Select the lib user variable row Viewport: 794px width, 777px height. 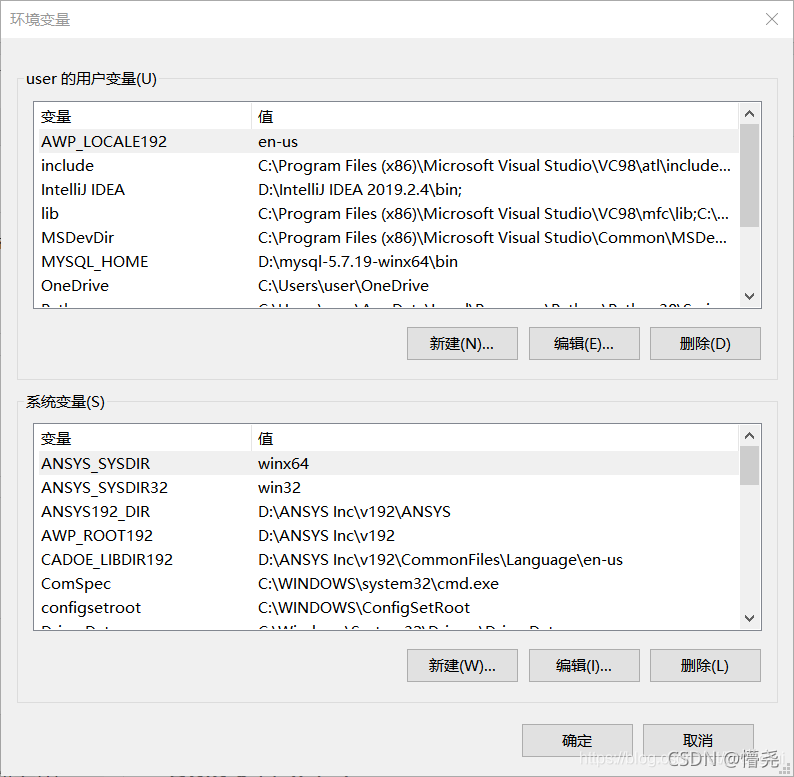(388, 214)
